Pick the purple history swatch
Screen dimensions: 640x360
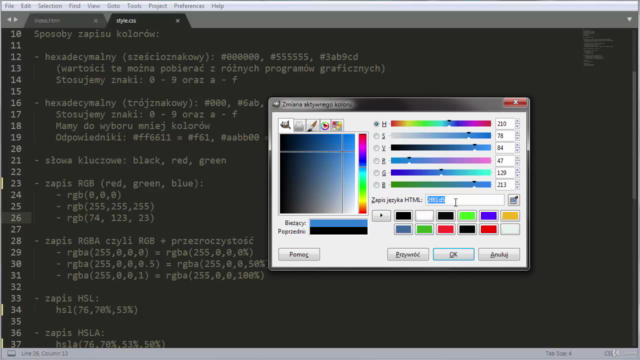(x=489, y=216)
